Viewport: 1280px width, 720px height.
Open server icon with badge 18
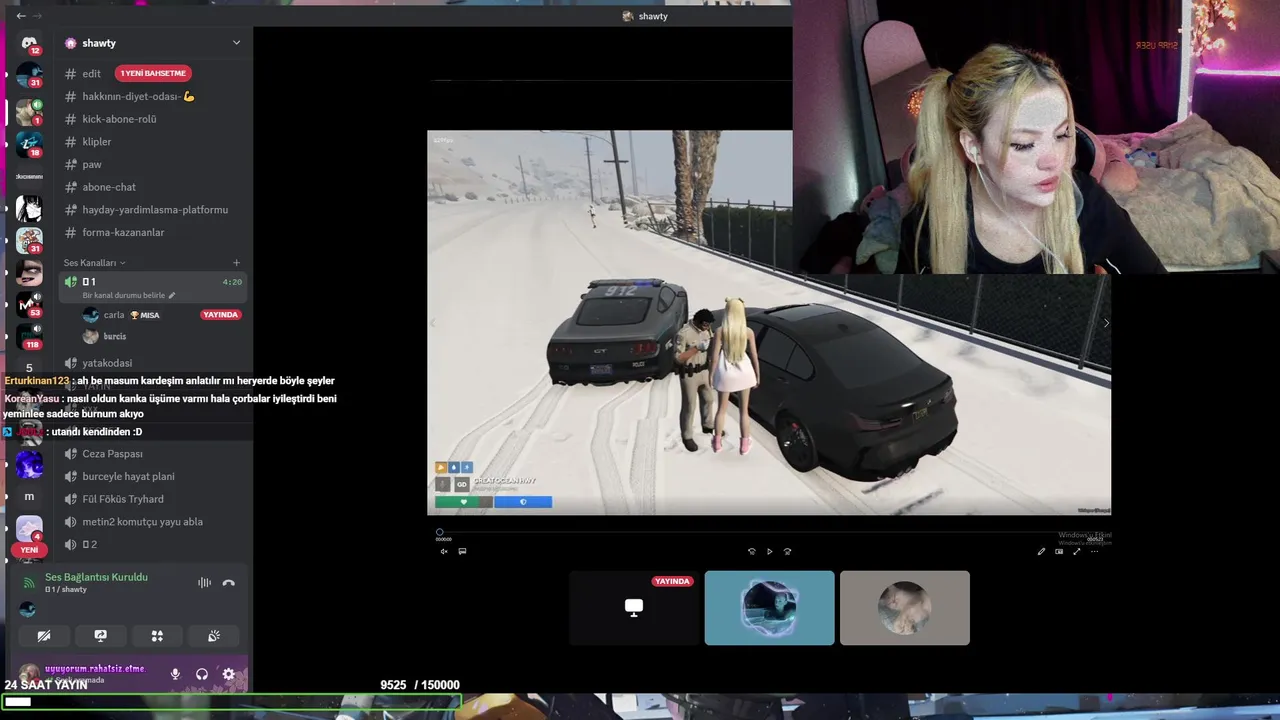29,144
